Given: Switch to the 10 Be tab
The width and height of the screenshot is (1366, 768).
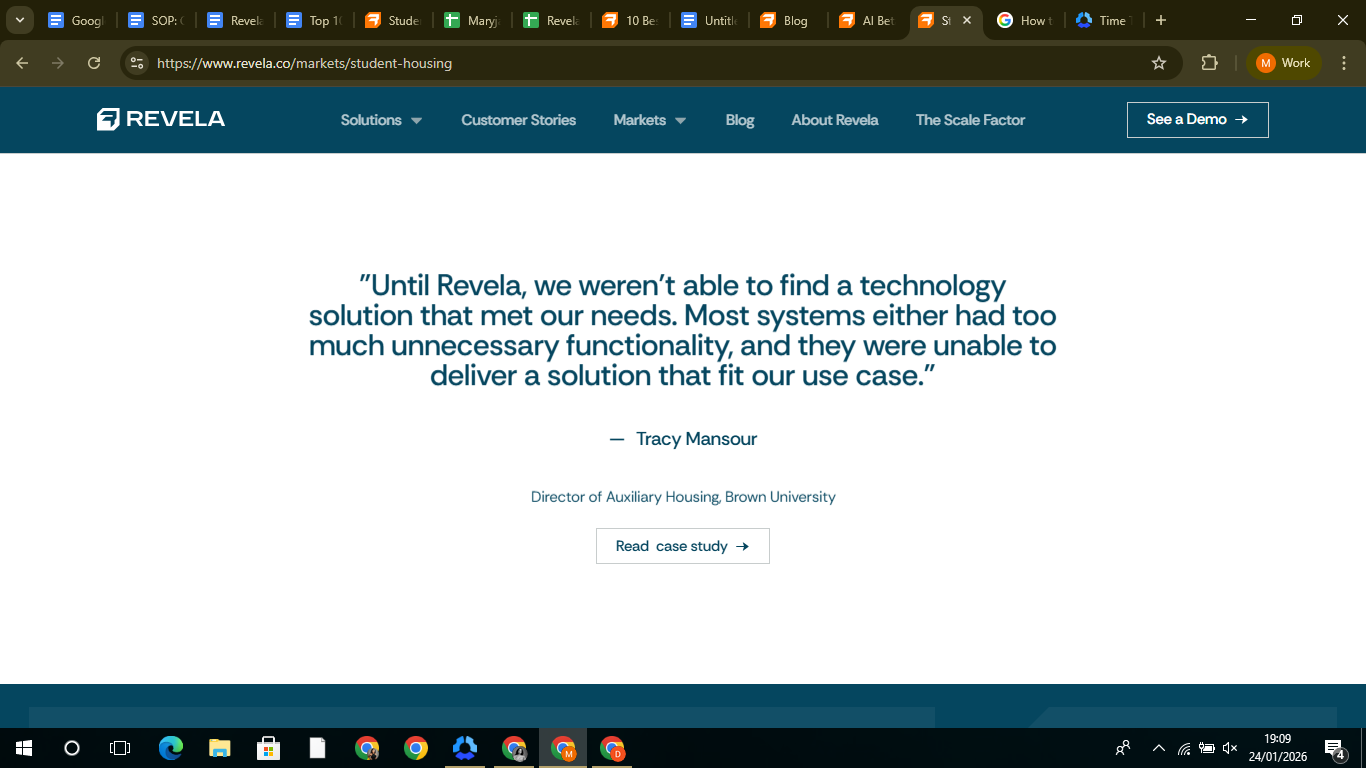Looking at the screenshot, I should pos(629,20).
